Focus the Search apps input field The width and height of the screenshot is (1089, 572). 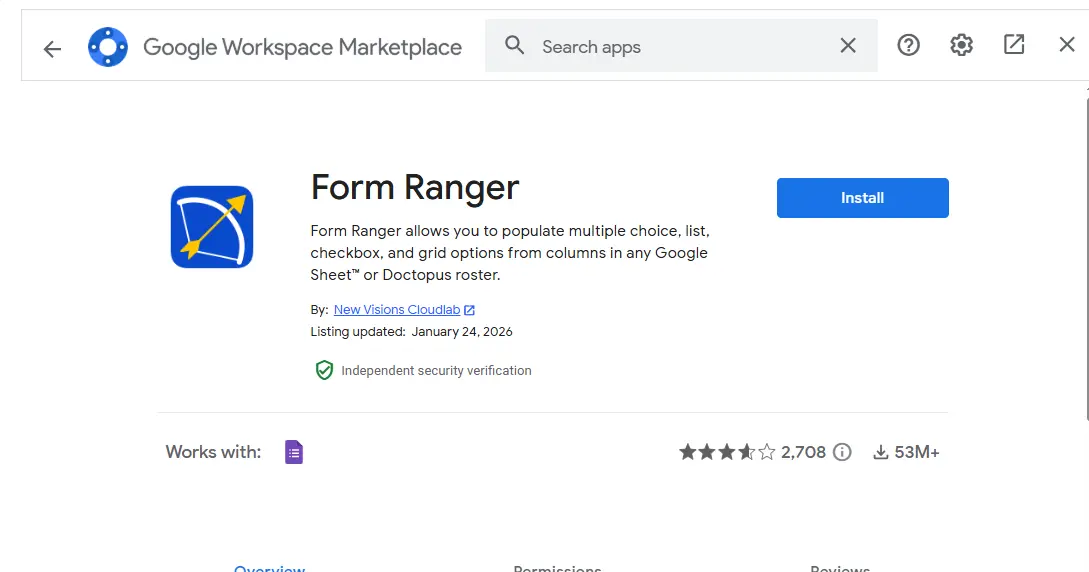tap(680, 47)
